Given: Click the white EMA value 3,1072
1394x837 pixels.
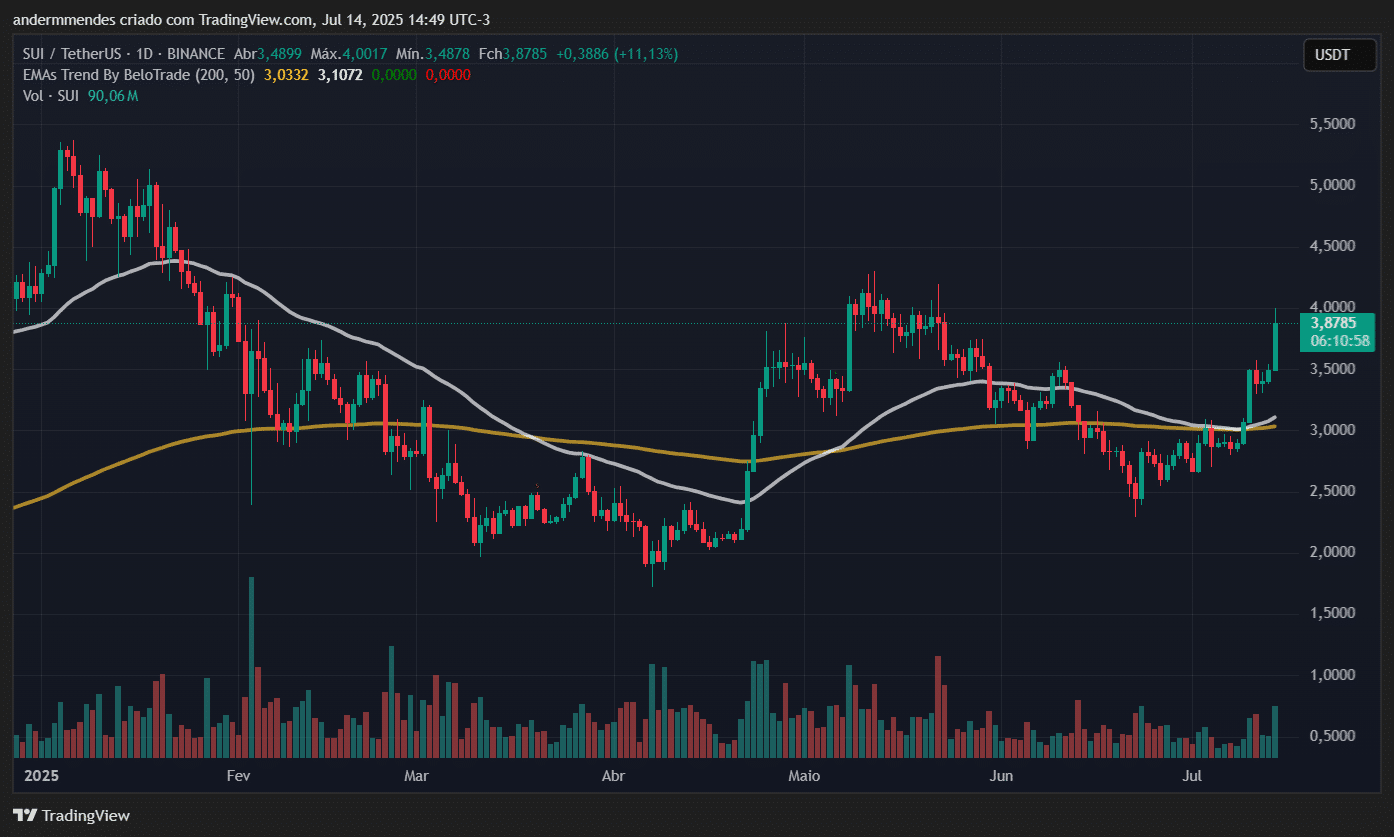Looking at the screenshot, I should tap(340, 75).
